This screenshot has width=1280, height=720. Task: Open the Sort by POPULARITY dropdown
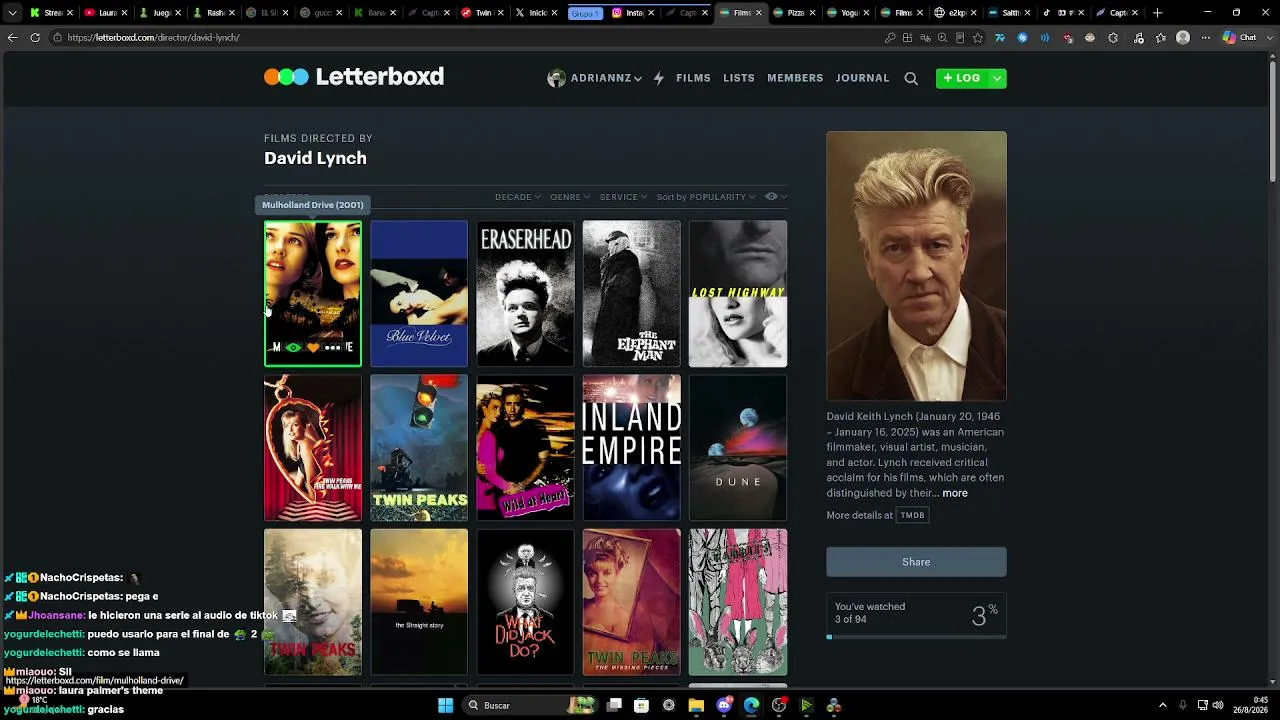pos(706,197)
